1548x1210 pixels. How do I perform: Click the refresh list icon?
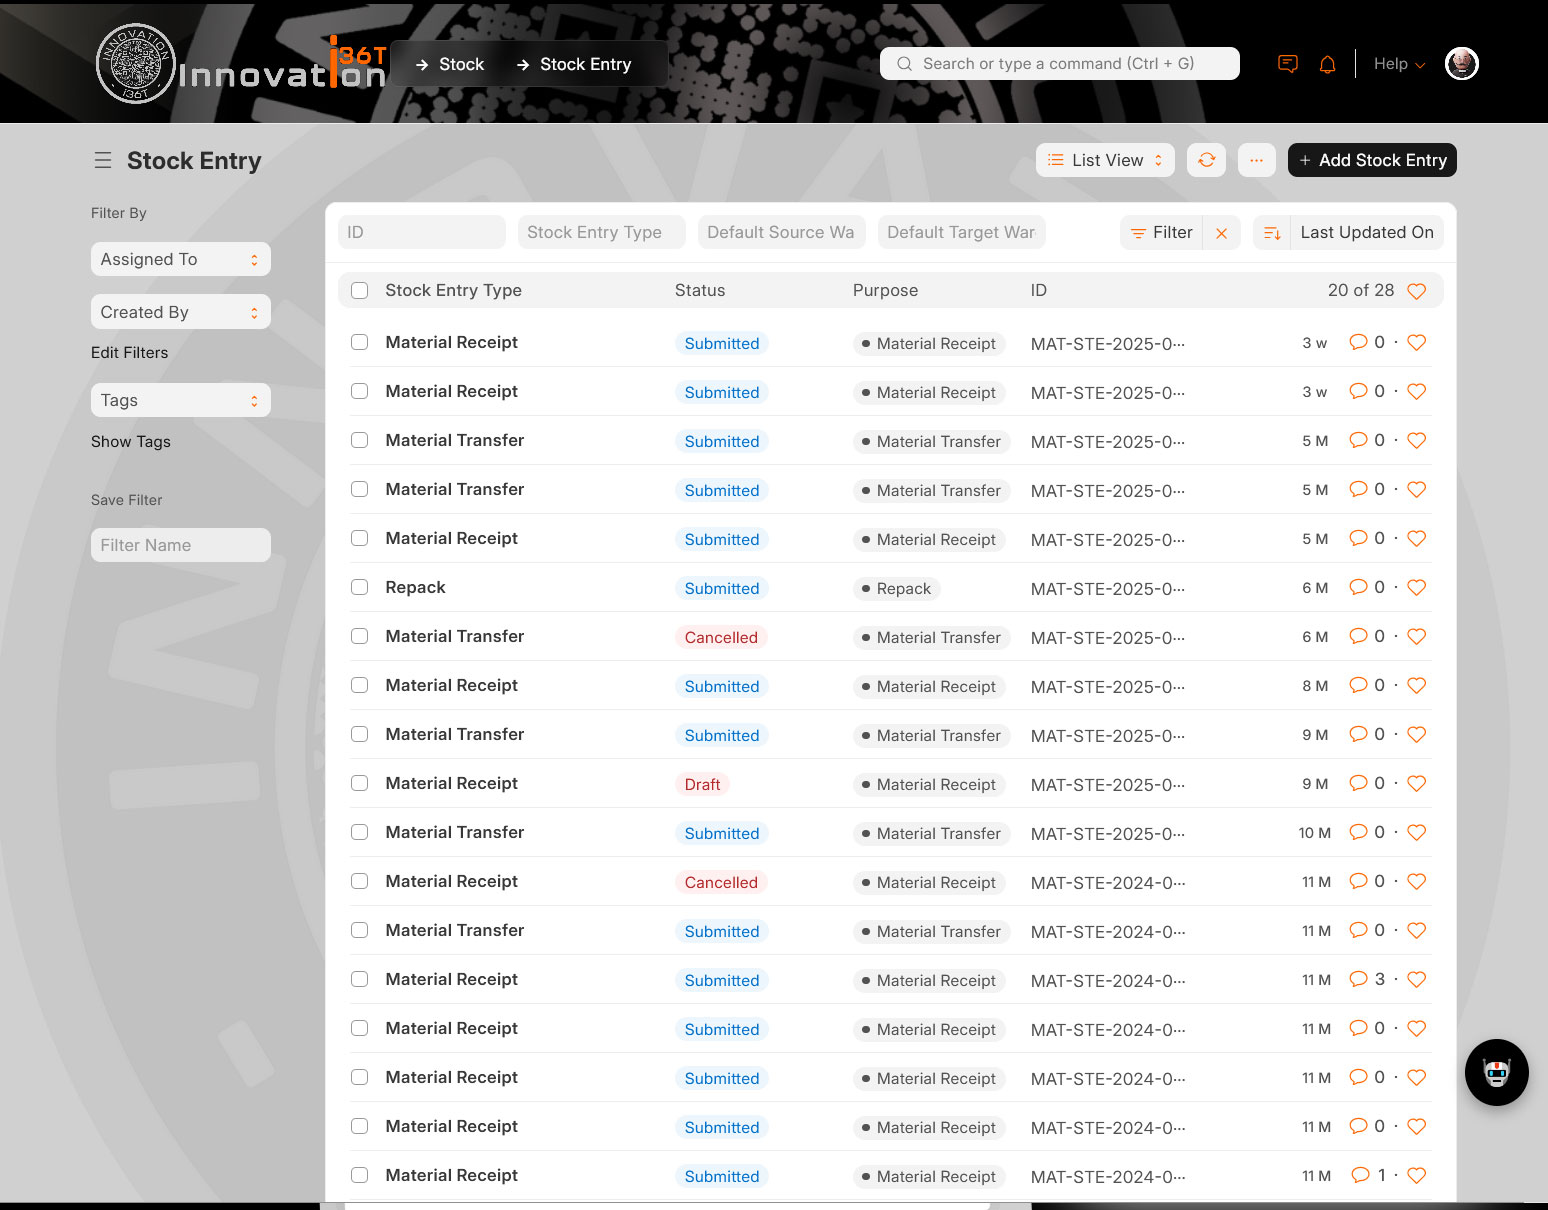1206,160
